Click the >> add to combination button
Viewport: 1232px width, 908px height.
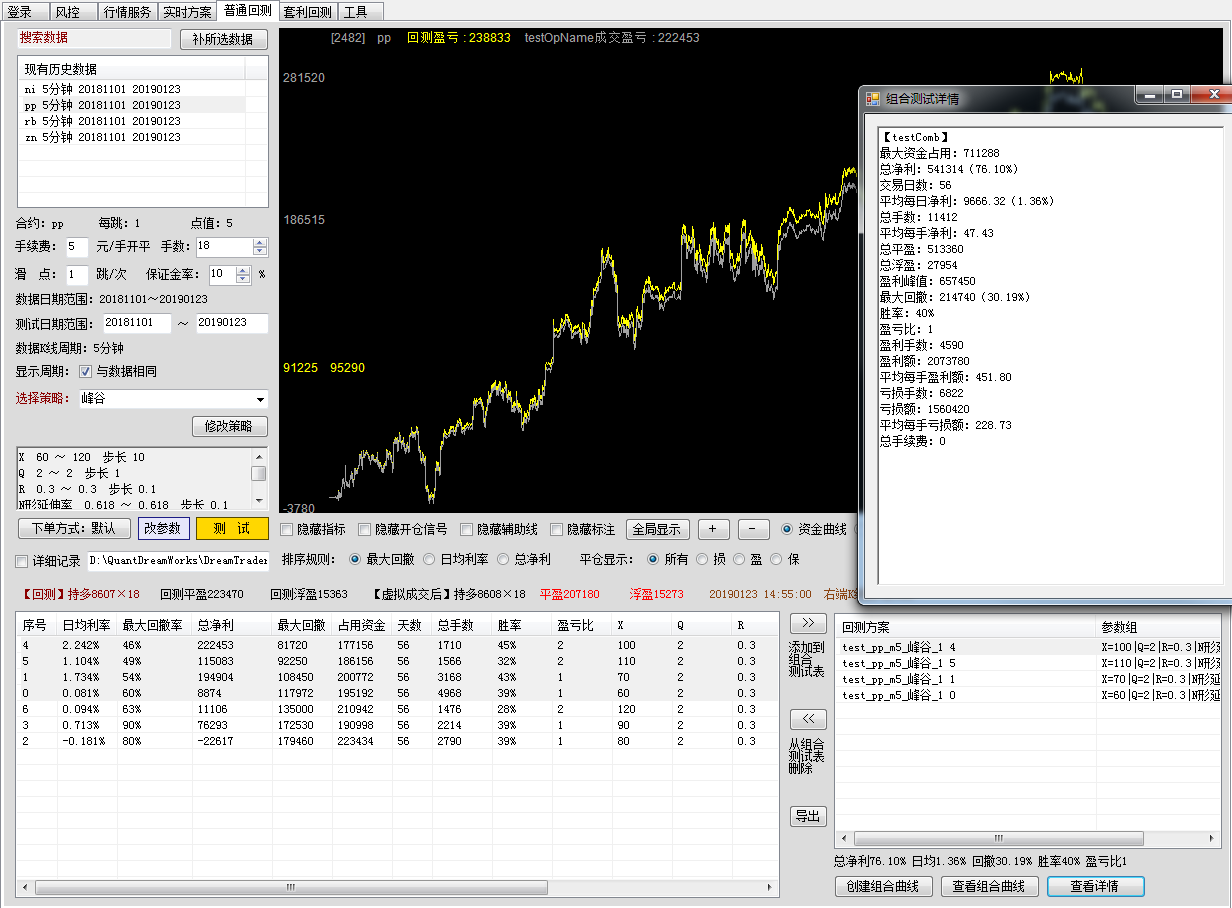coord(808,624)
